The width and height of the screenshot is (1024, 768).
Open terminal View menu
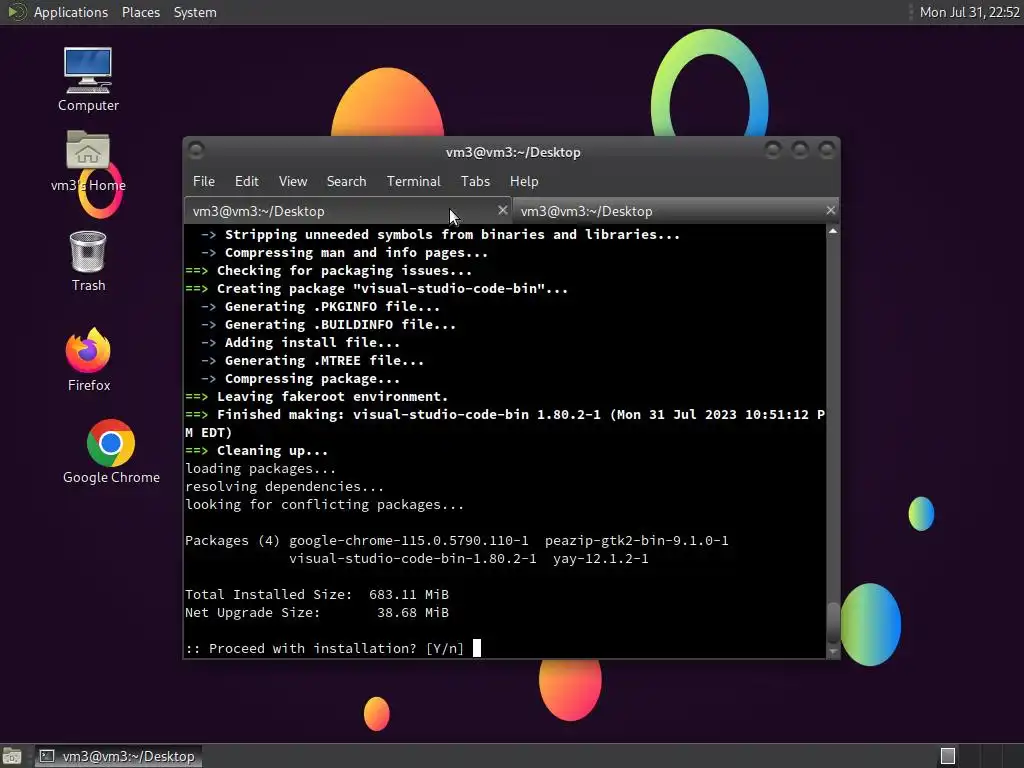click(293, 182)
